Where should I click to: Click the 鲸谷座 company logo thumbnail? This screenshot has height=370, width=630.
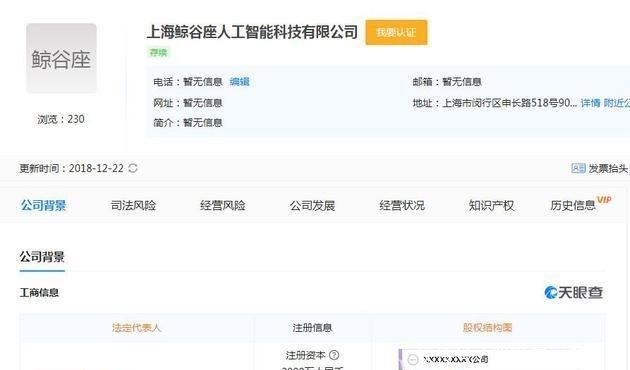tap(61, 59)
